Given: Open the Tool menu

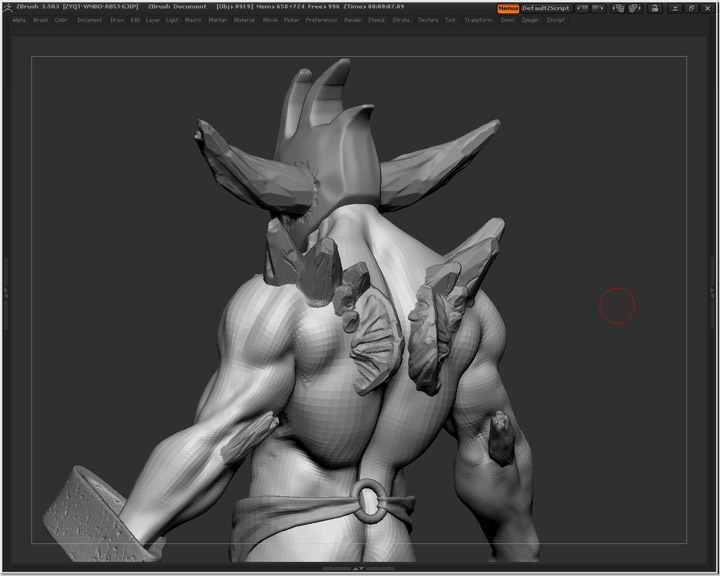Looking at the screenshot, I should click(450, 20).
